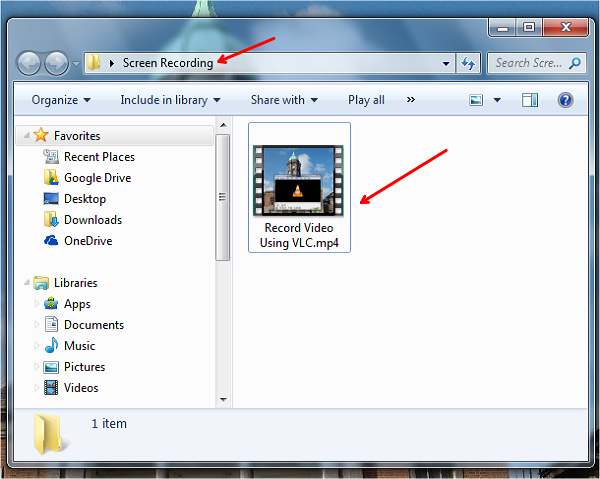Click navigation pane scroll down arrow

pos(223,400)
